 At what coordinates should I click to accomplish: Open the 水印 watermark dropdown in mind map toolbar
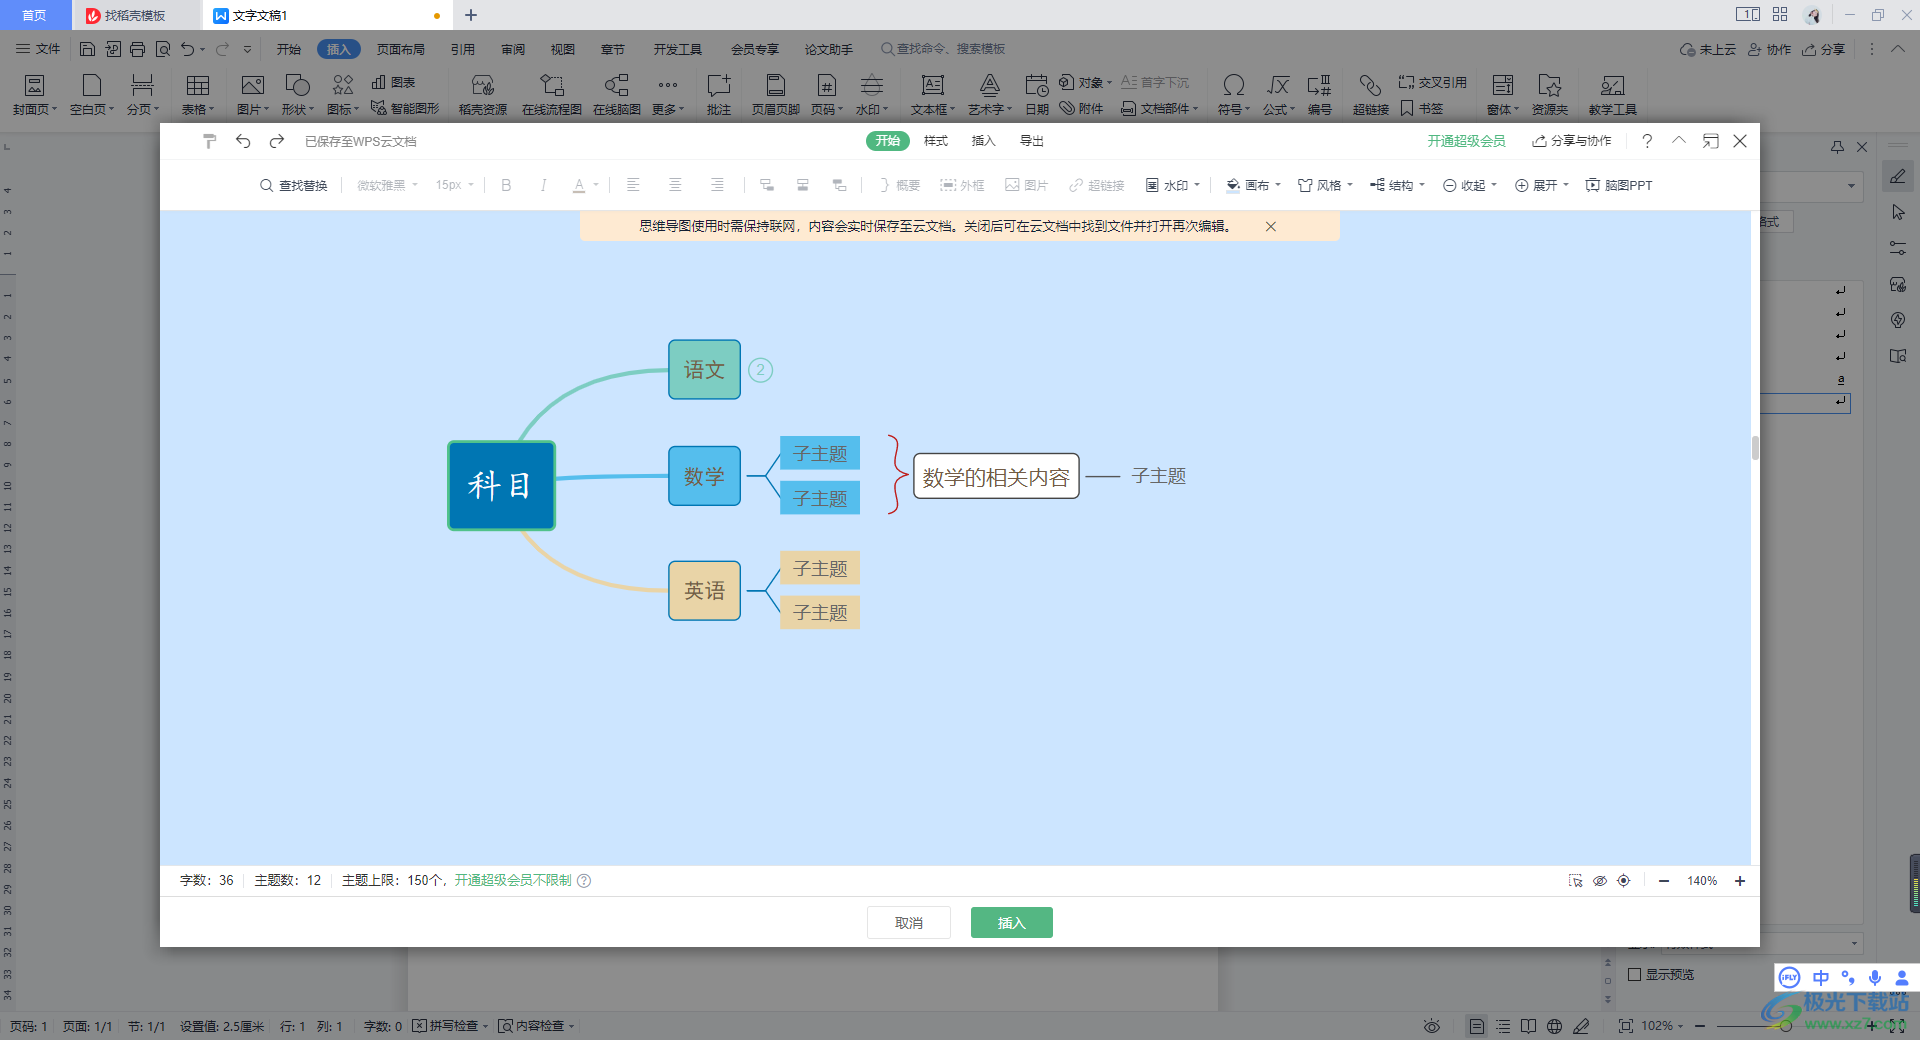click(1172, 185)
